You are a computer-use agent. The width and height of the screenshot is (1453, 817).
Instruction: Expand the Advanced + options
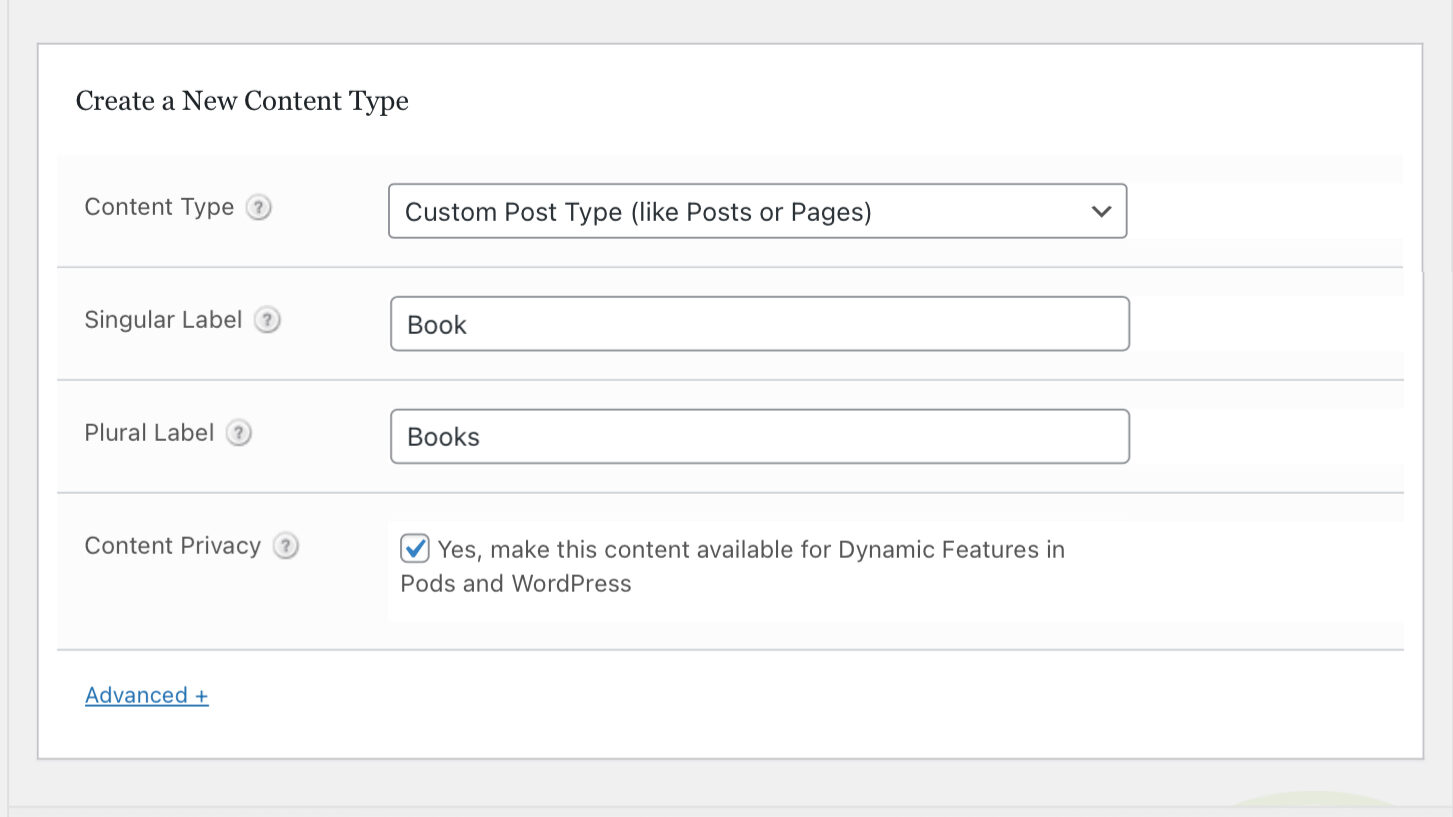147,695
